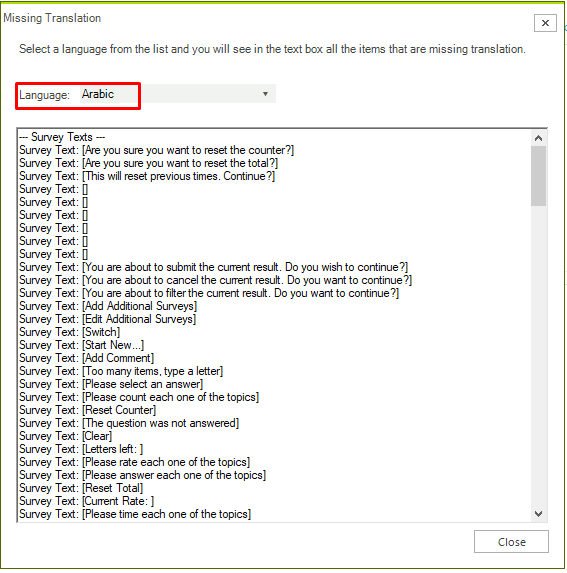Click the 'Reset Counter' survey text line
Screen dimensions: 567x573
pos(87,410)
